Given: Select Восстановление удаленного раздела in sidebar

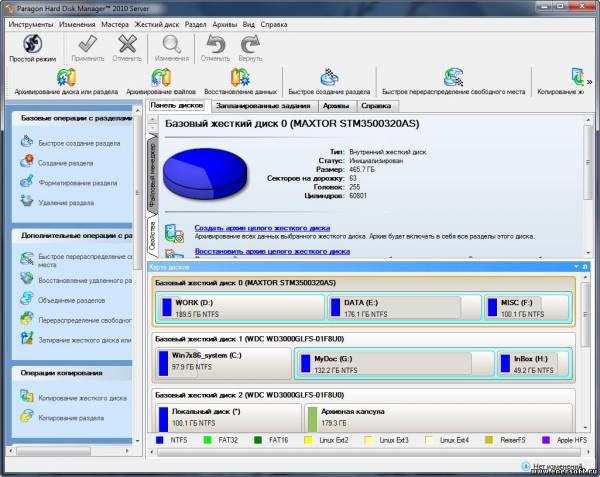Looking at the screenshot, I should [x=76, y=280].
